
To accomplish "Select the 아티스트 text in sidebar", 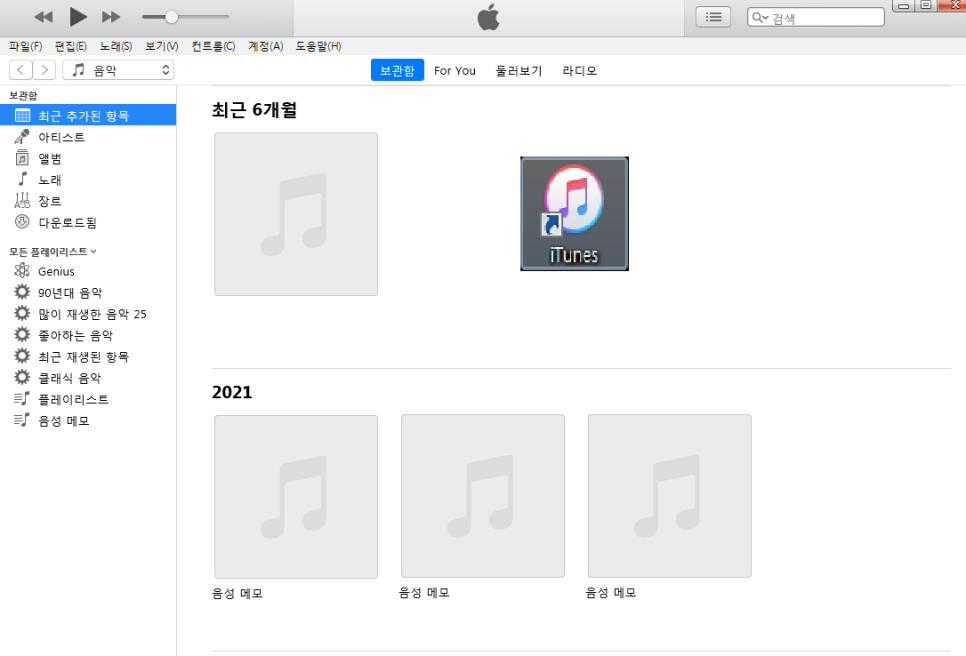I will pyautogui.click(x=62, y=137).
